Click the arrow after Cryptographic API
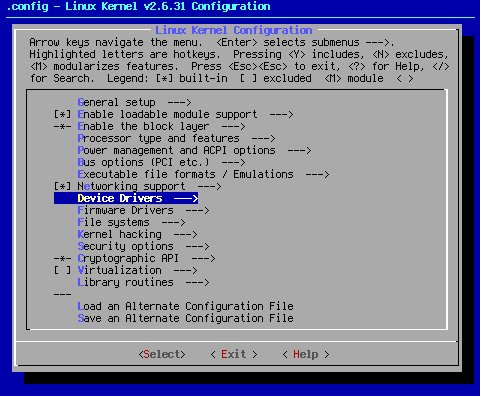The image size is (480, 396). 203,258
